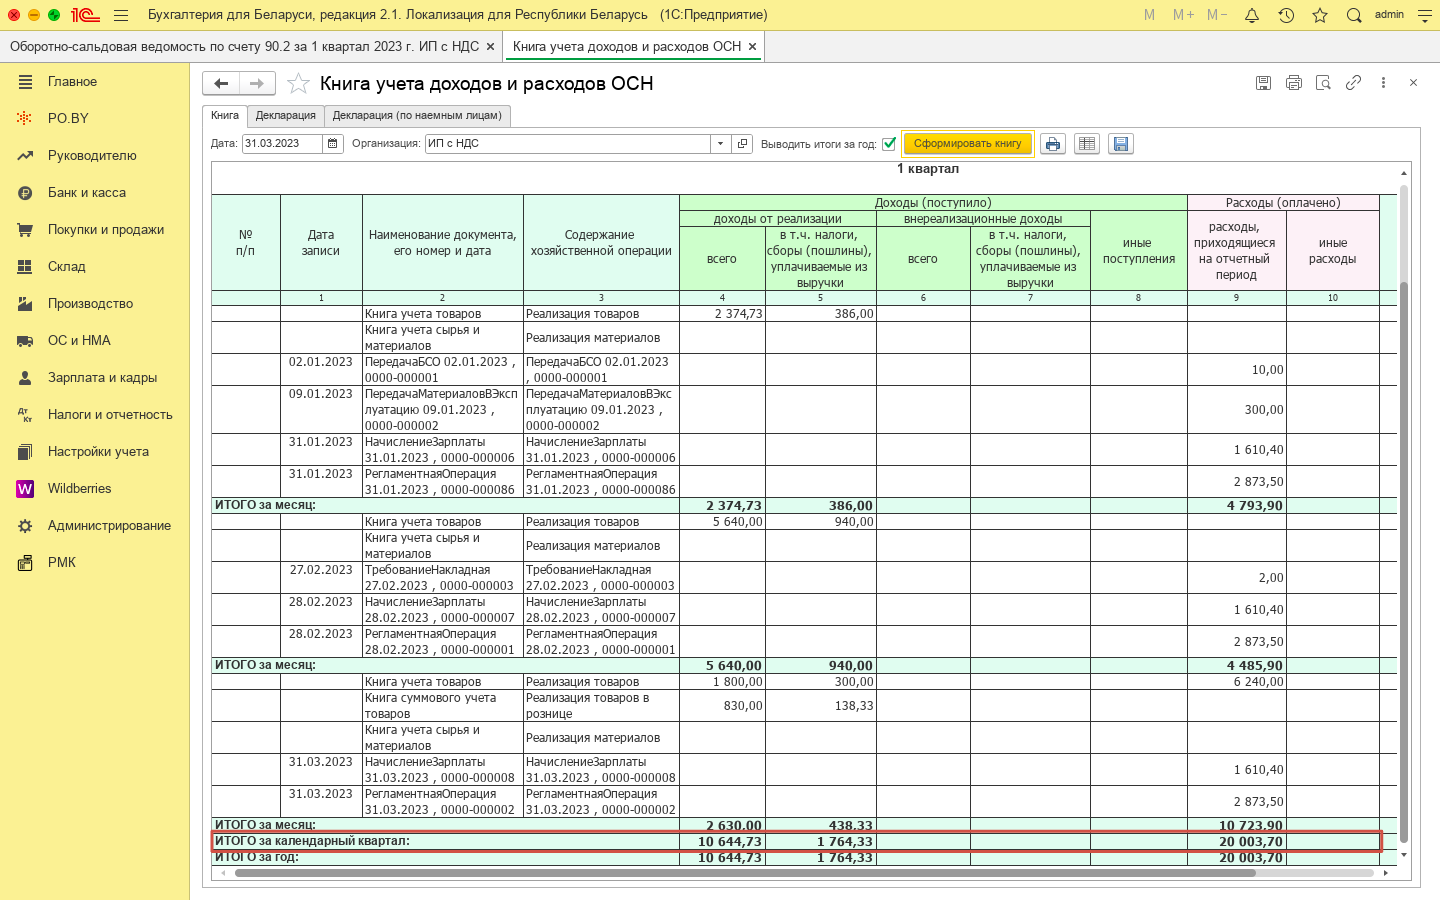Image resolution: width=1440 pixels, height=900 pixels.
Task: Click the back navigation arrow
Action: tap(221, 83)
